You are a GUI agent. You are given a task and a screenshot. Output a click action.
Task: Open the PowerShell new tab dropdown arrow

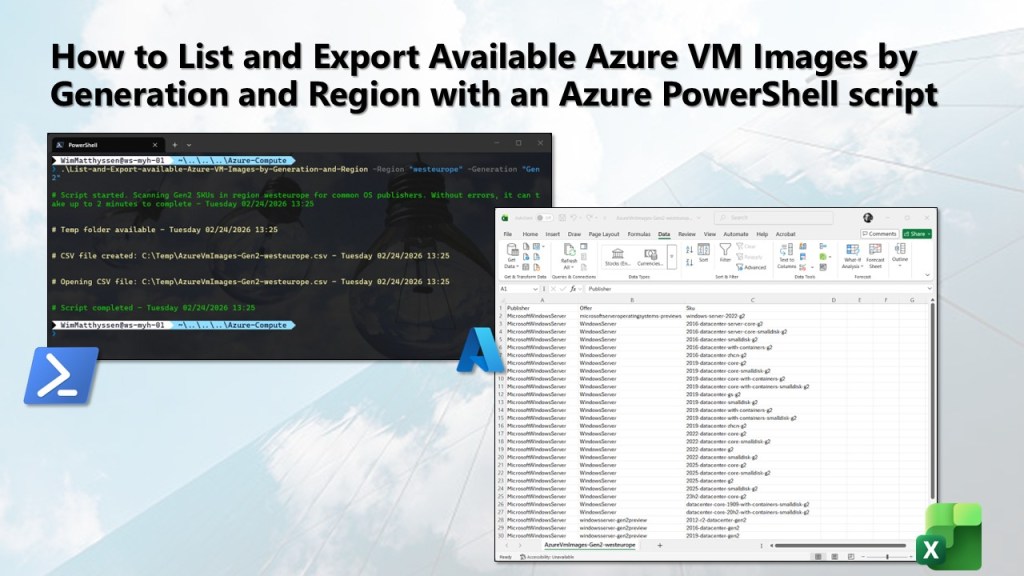(190, 145)
